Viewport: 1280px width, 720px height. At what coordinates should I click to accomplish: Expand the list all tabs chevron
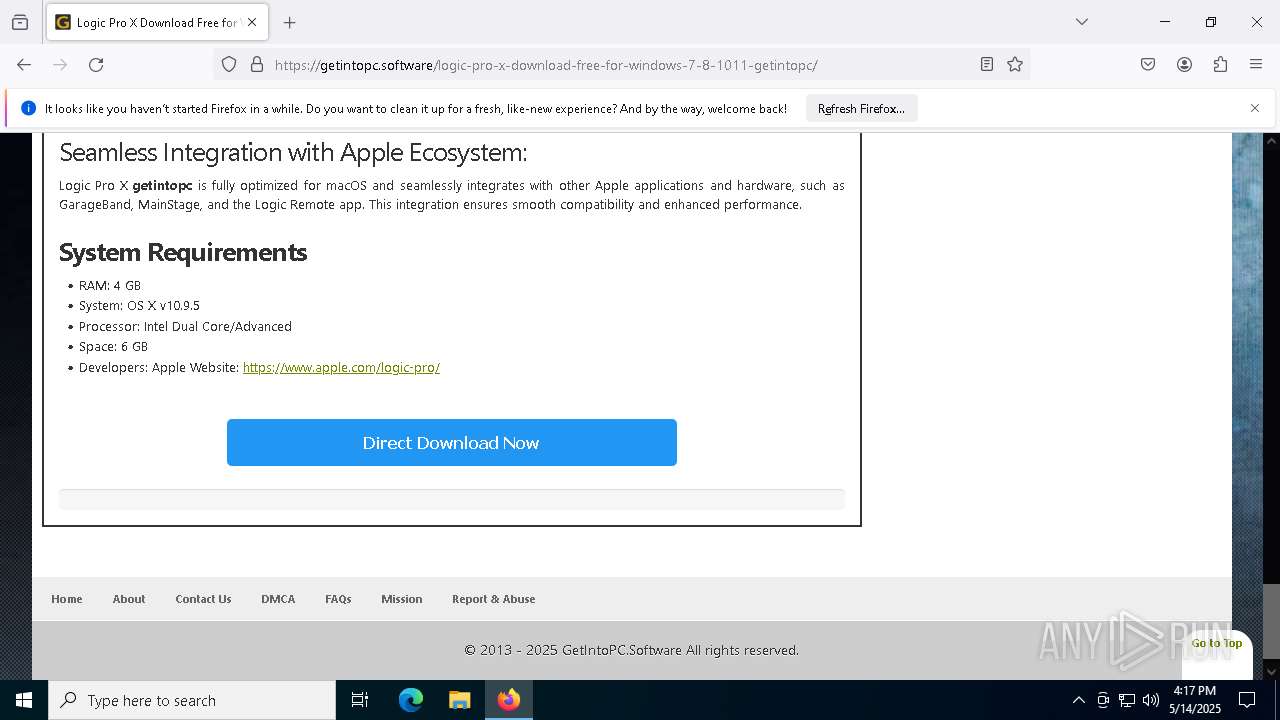coord(1082,22)
